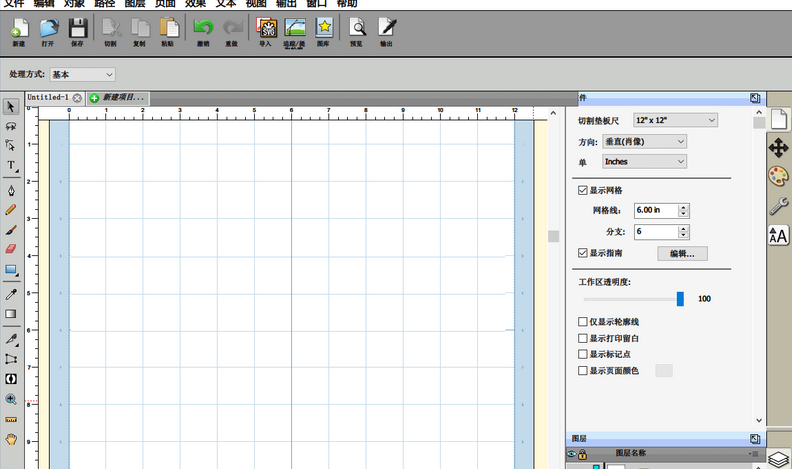Open the 视图 (View) menu
Screen dimensions: 792x469
click(x=256, y=4)
